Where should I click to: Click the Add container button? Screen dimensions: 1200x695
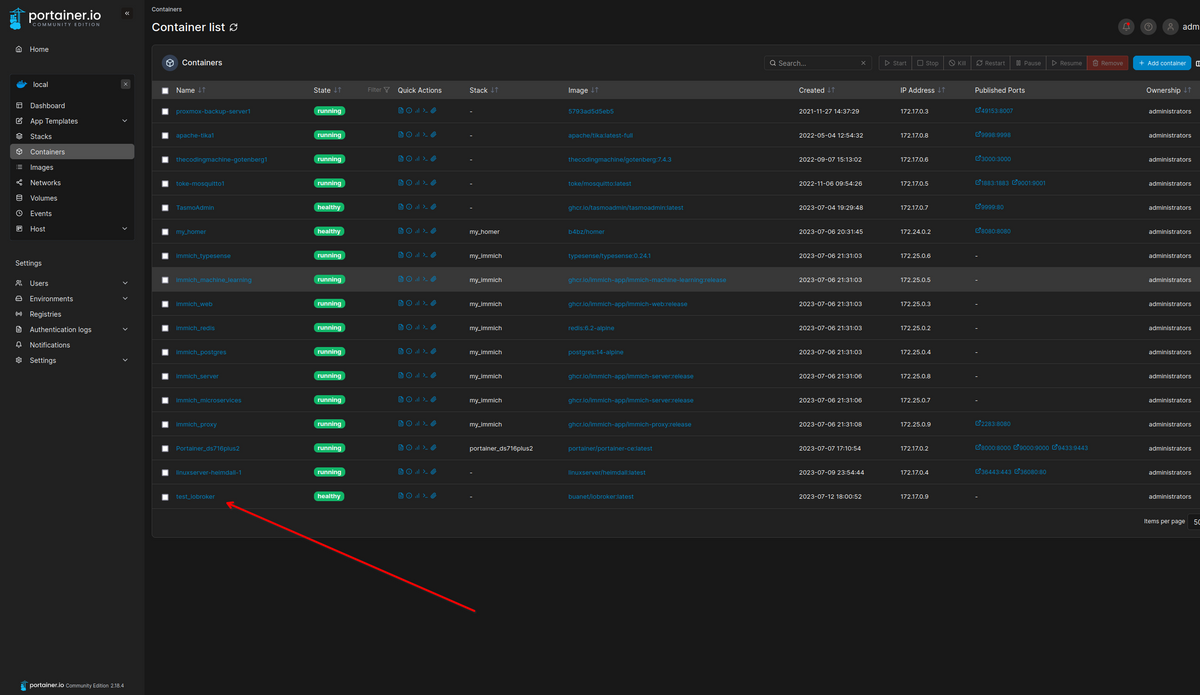tap(1162, 63)
